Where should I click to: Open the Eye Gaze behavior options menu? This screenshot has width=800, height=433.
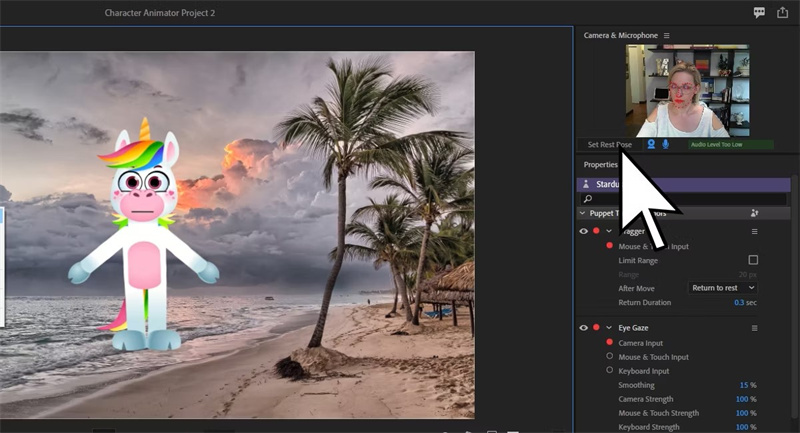click(755, 328)
